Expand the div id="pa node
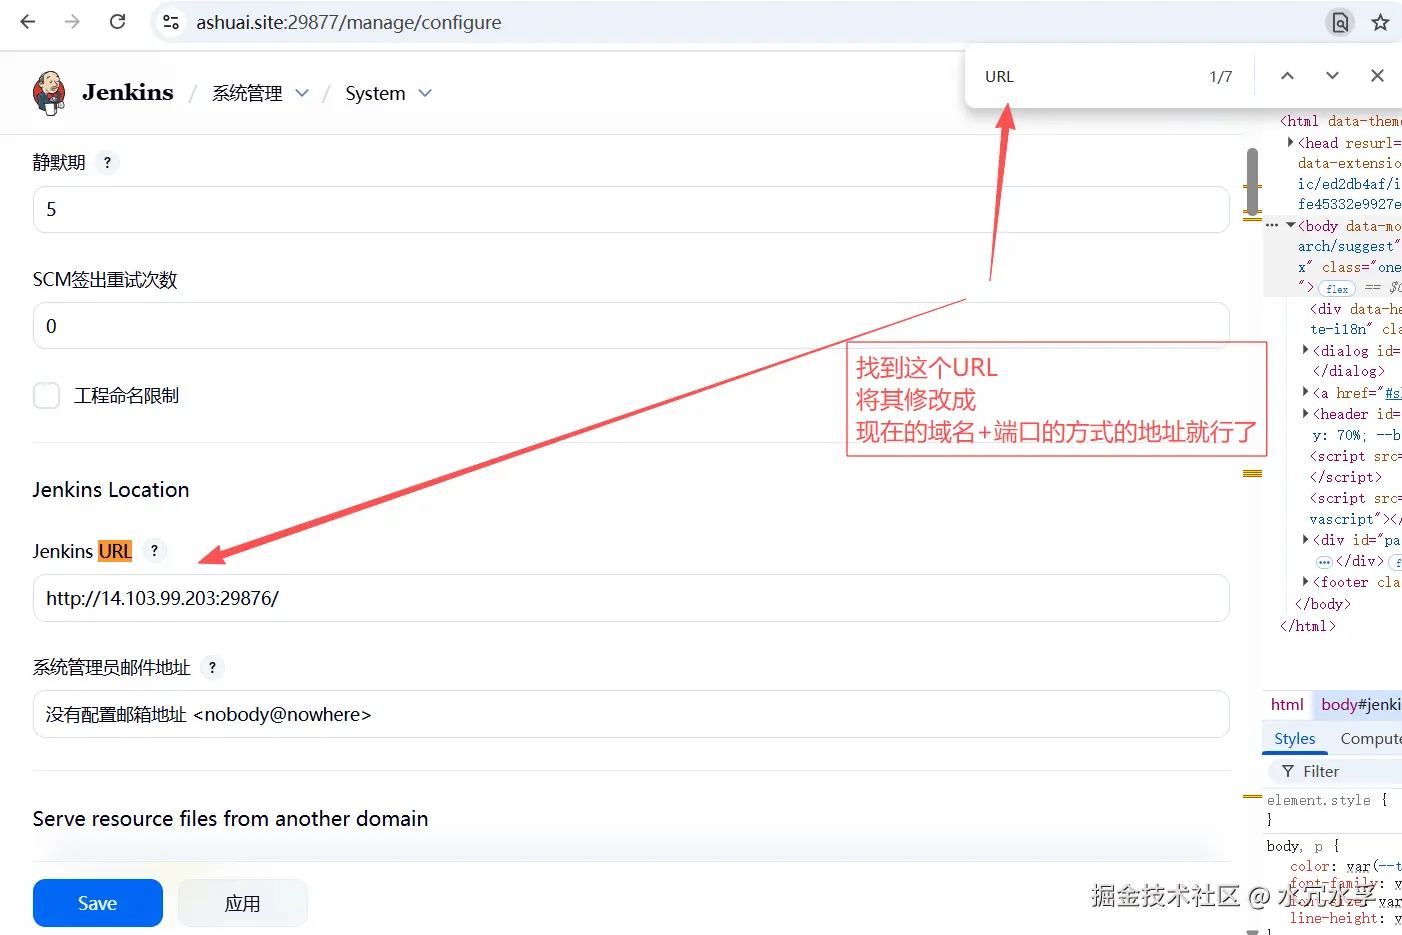 (x=1305, y=539)
